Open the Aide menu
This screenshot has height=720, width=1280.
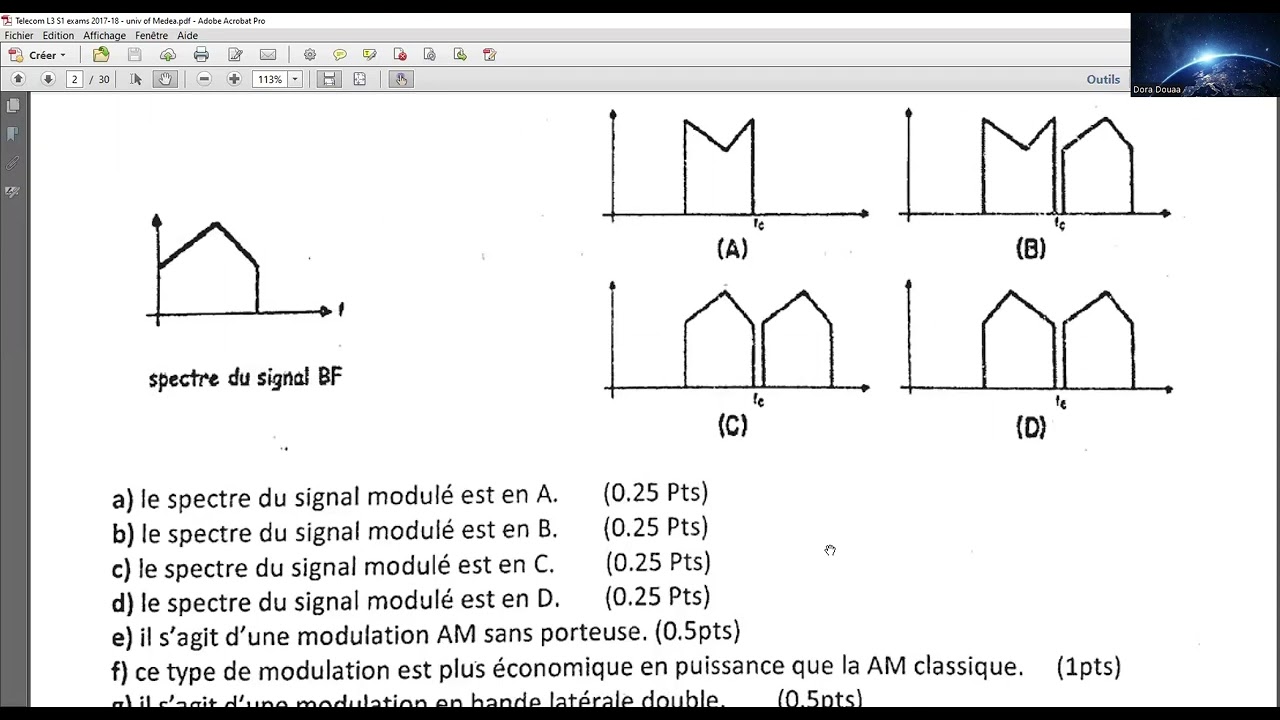(x=187, y=36)
